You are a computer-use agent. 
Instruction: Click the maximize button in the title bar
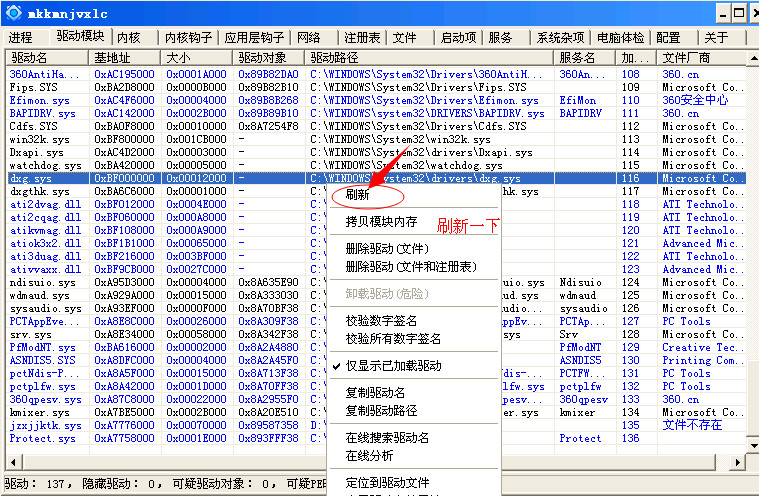739,13
